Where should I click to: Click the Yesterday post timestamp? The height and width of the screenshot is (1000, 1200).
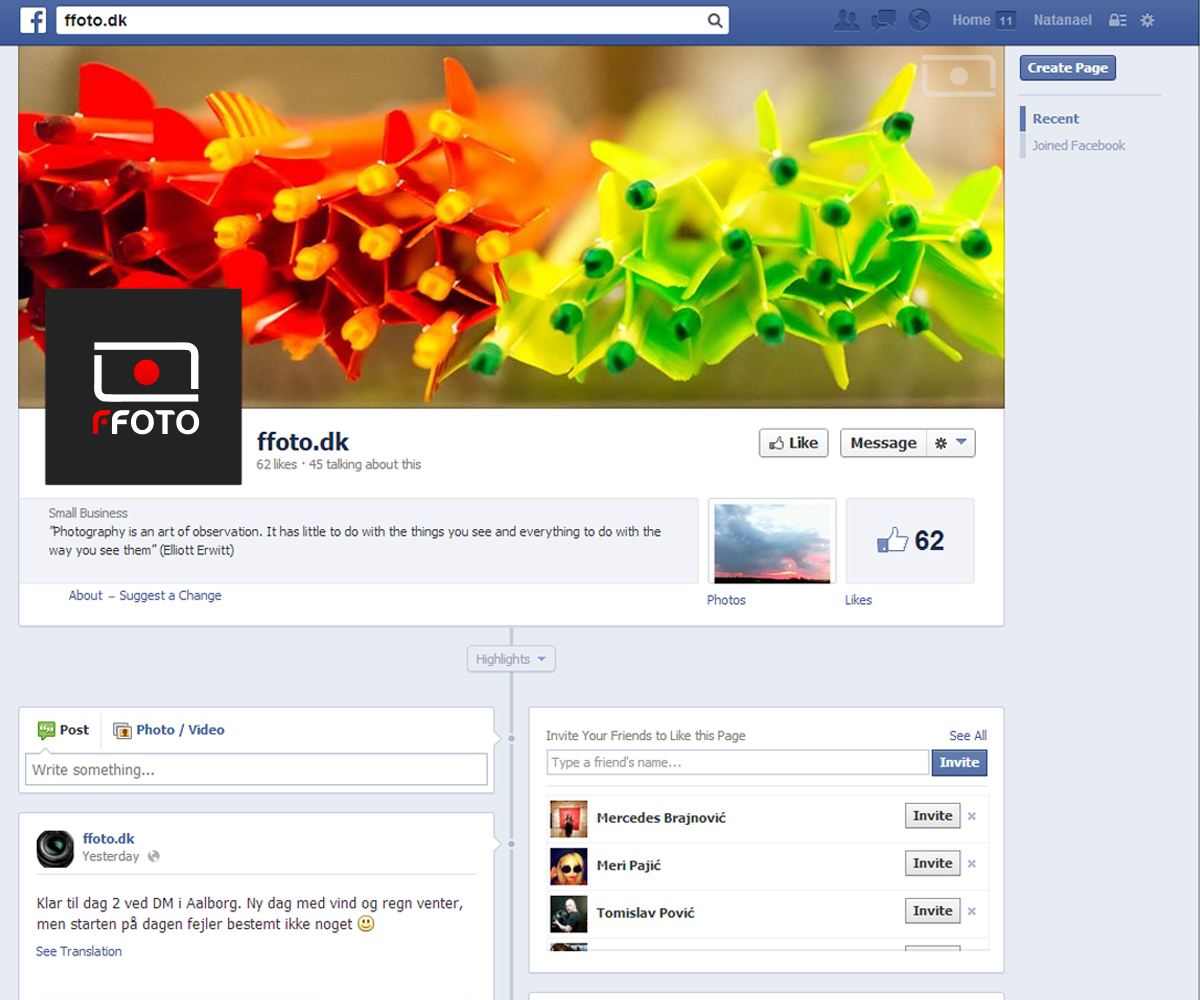tap(111, 857)
